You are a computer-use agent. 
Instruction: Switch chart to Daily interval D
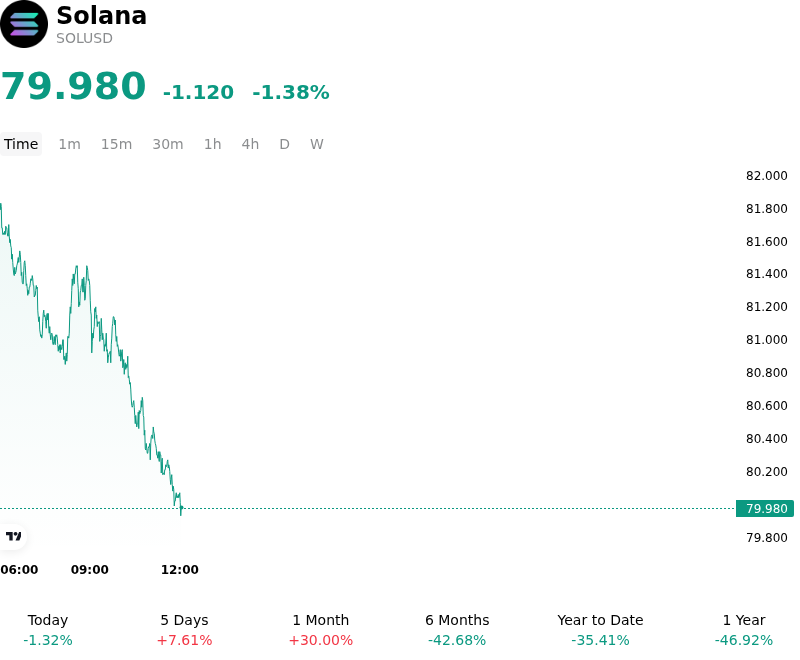coord(284,144)
